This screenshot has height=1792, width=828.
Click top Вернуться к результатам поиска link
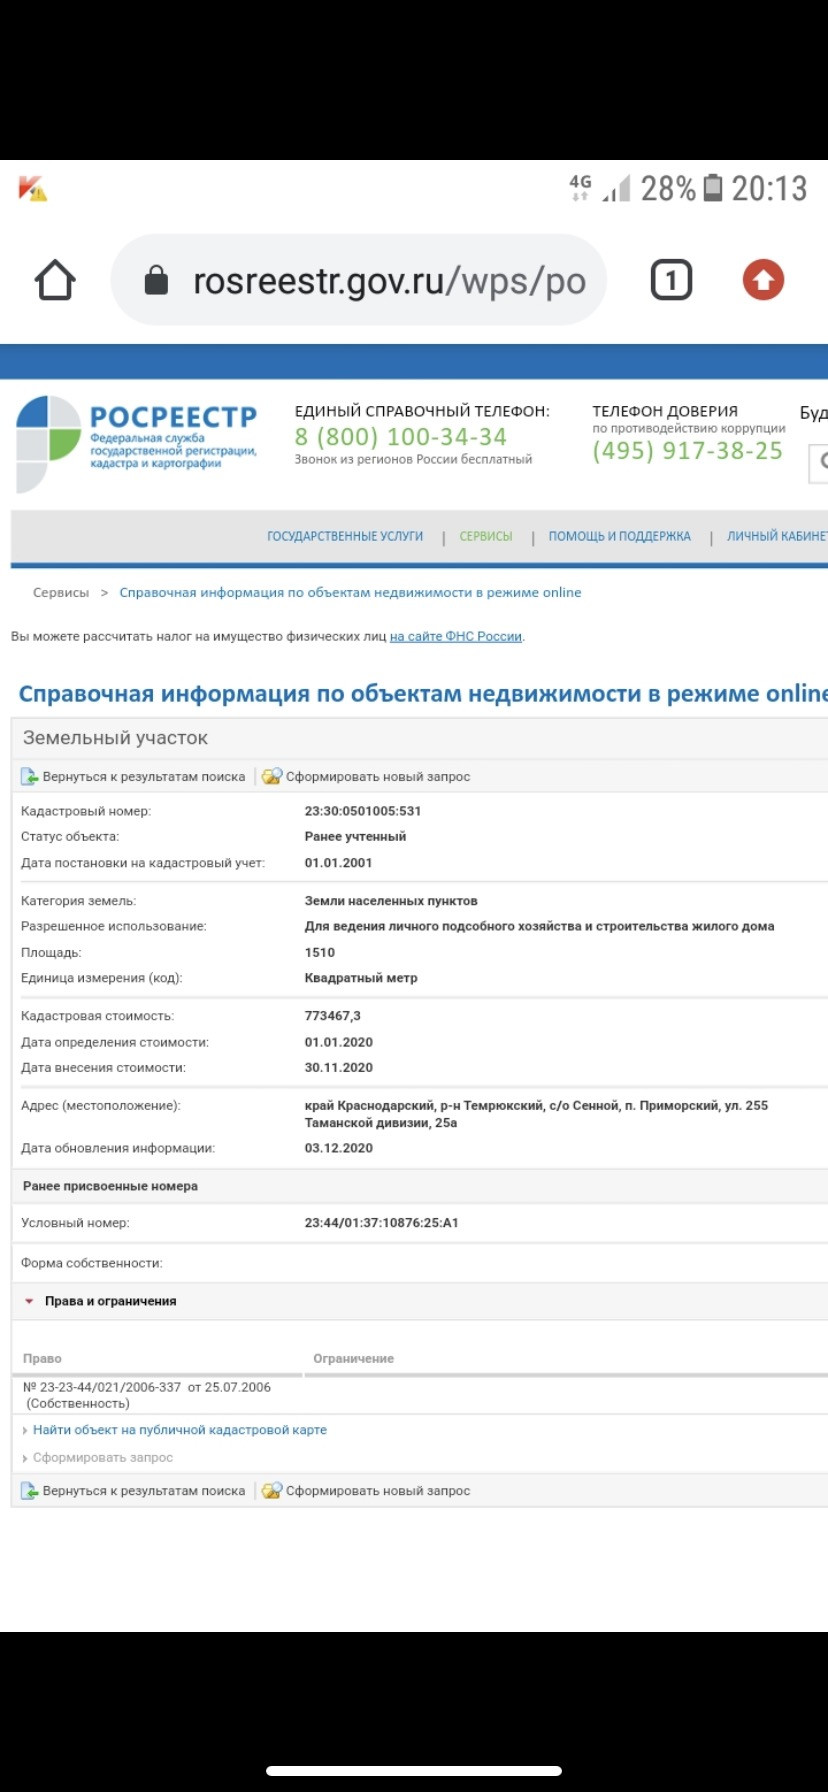144,776
